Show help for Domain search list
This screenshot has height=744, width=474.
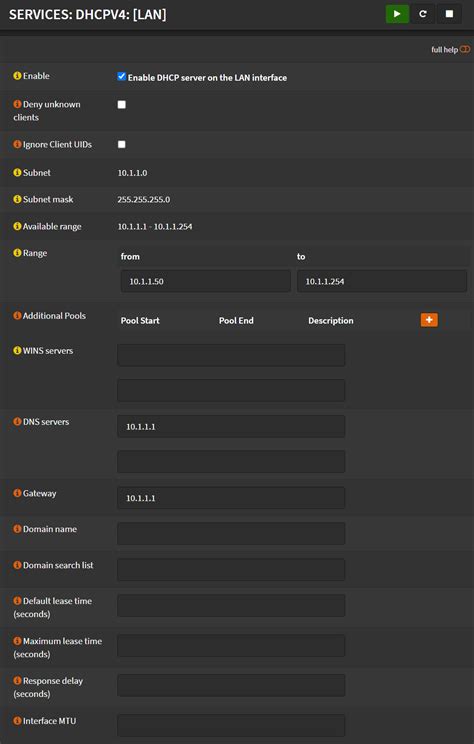point(17,565)
